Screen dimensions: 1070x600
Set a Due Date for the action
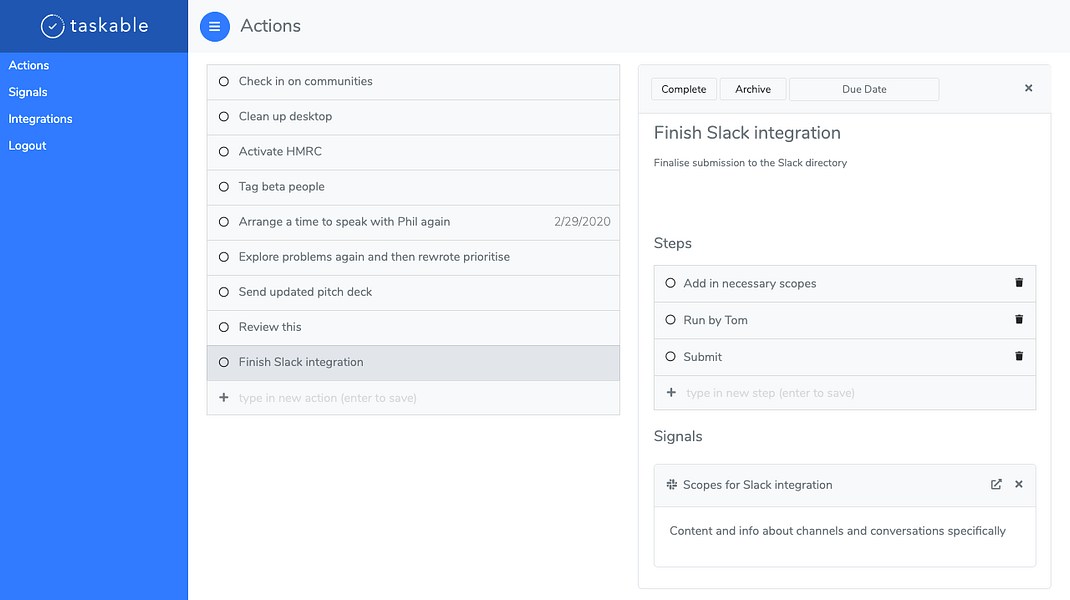[x=864, y=89]
